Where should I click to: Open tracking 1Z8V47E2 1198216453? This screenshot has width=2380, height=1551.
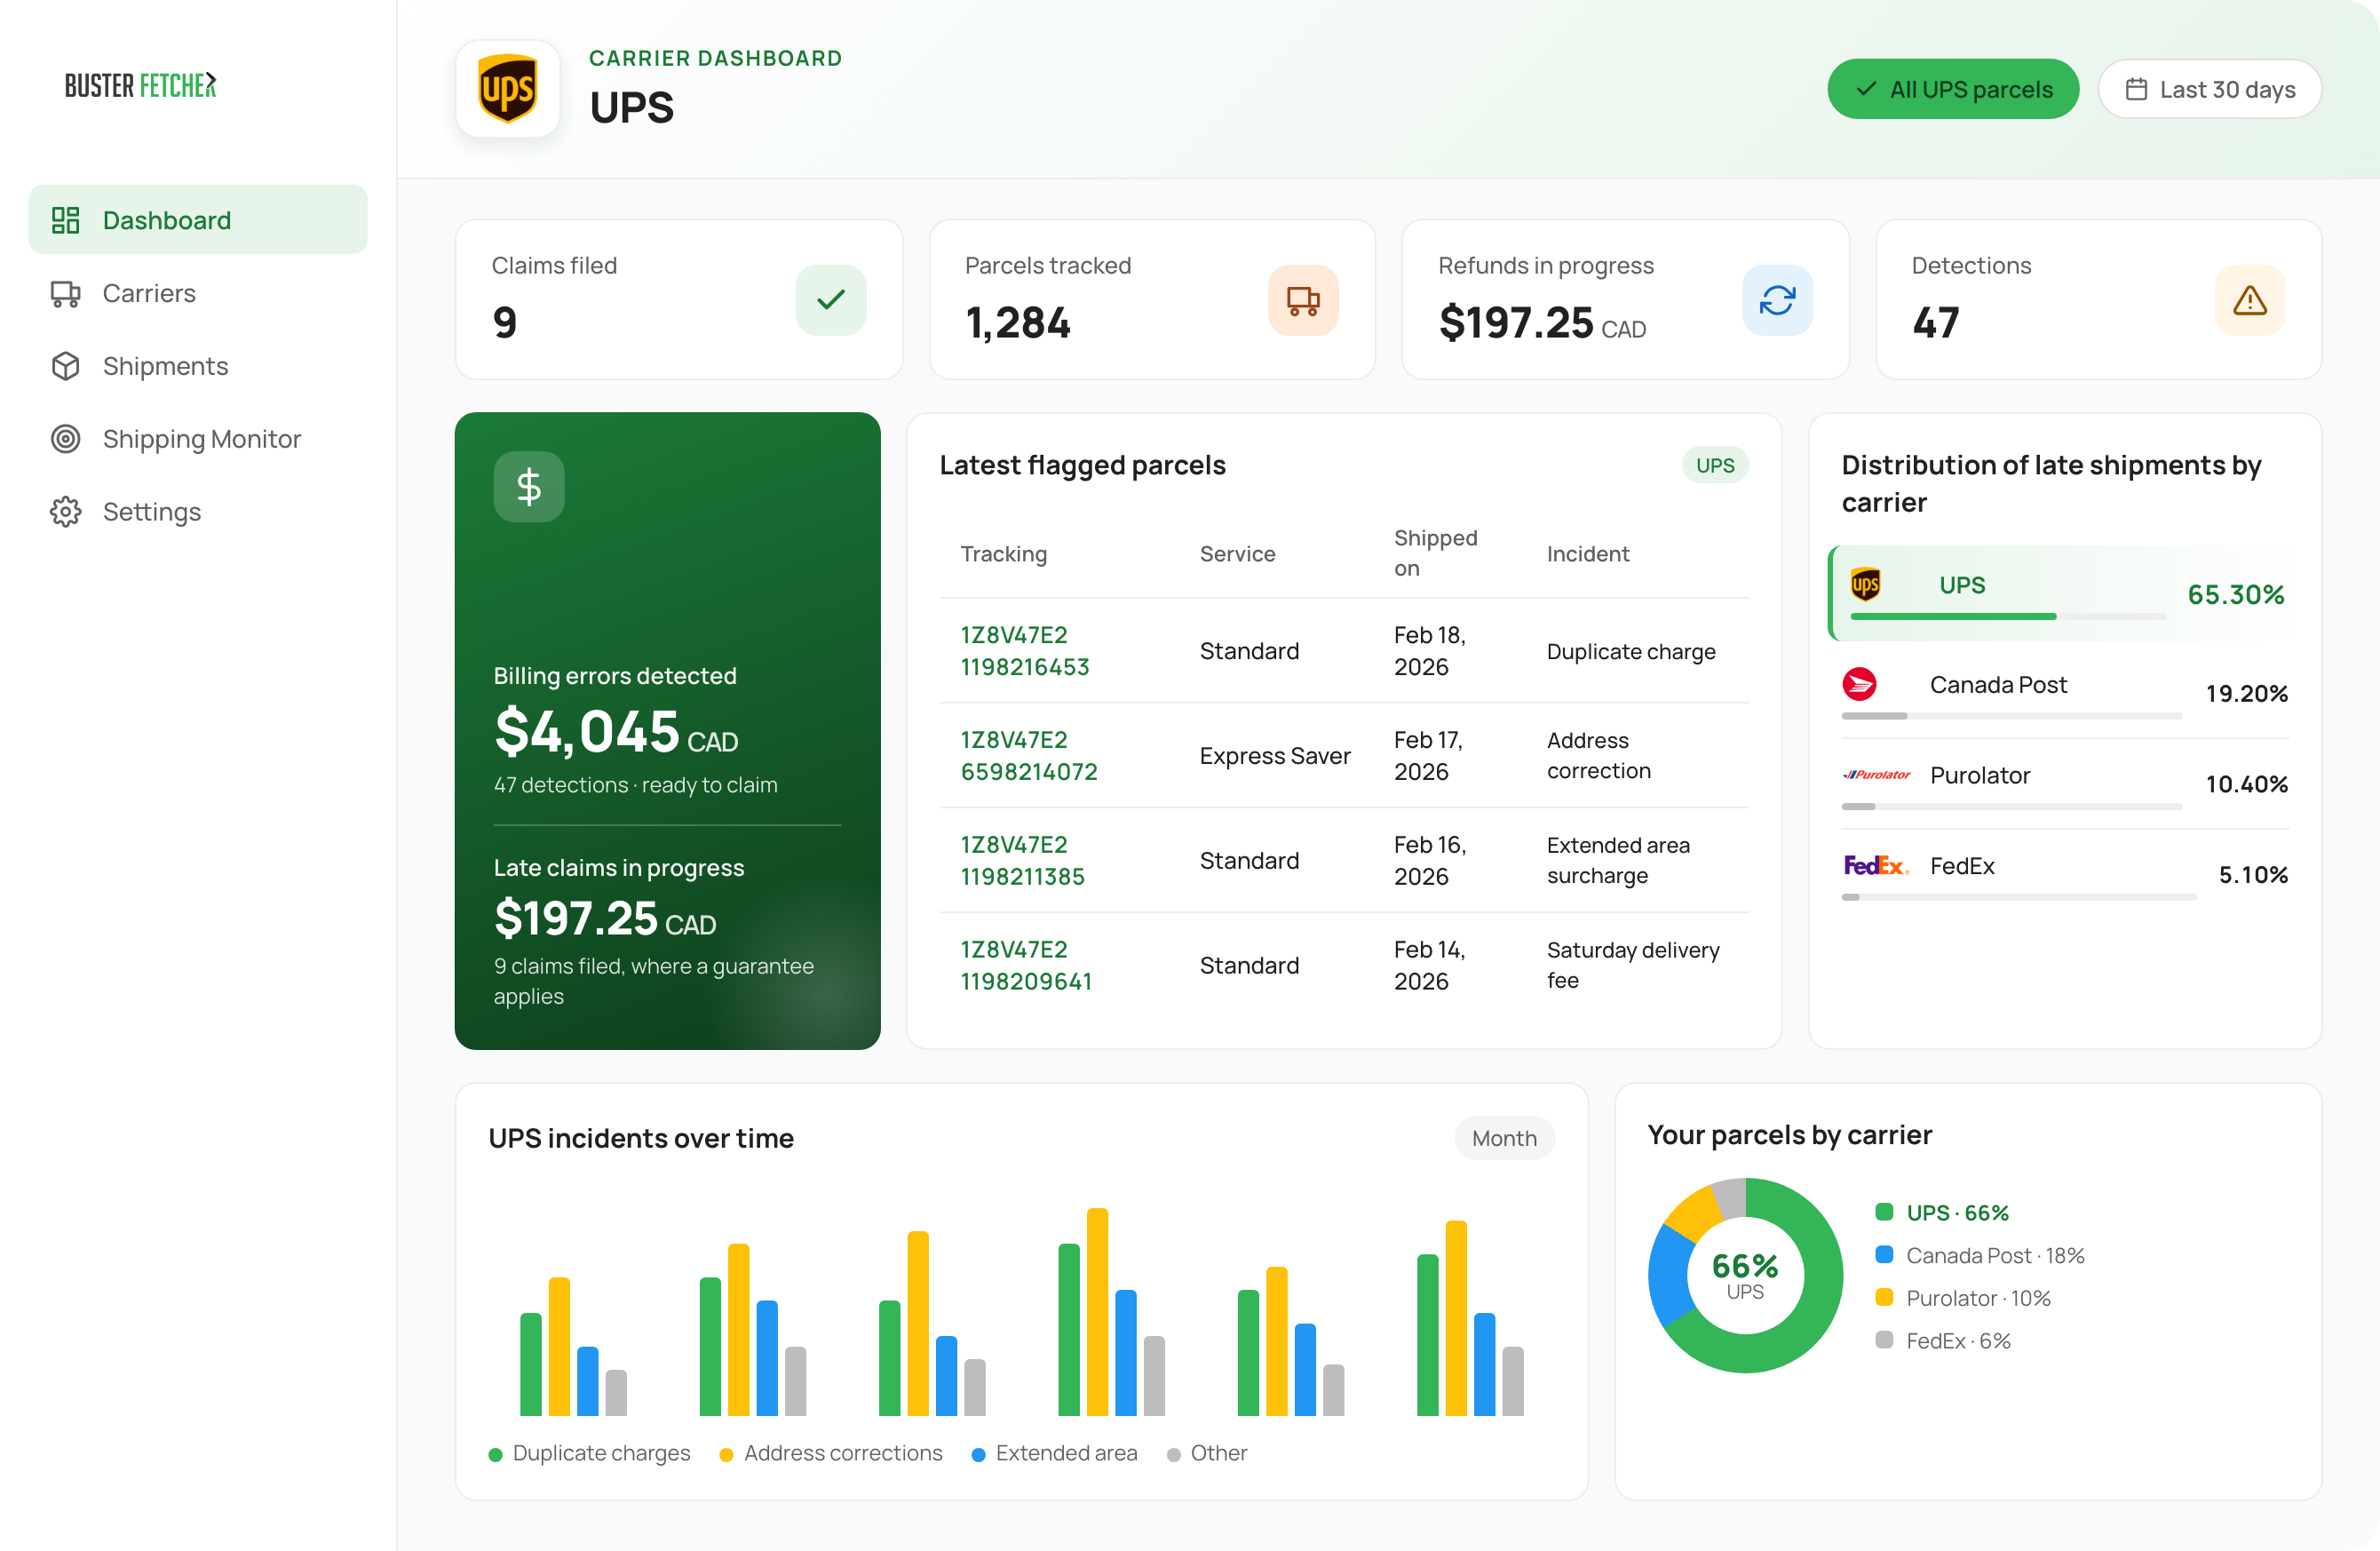pyautogui.click(x=1025, y=651)
